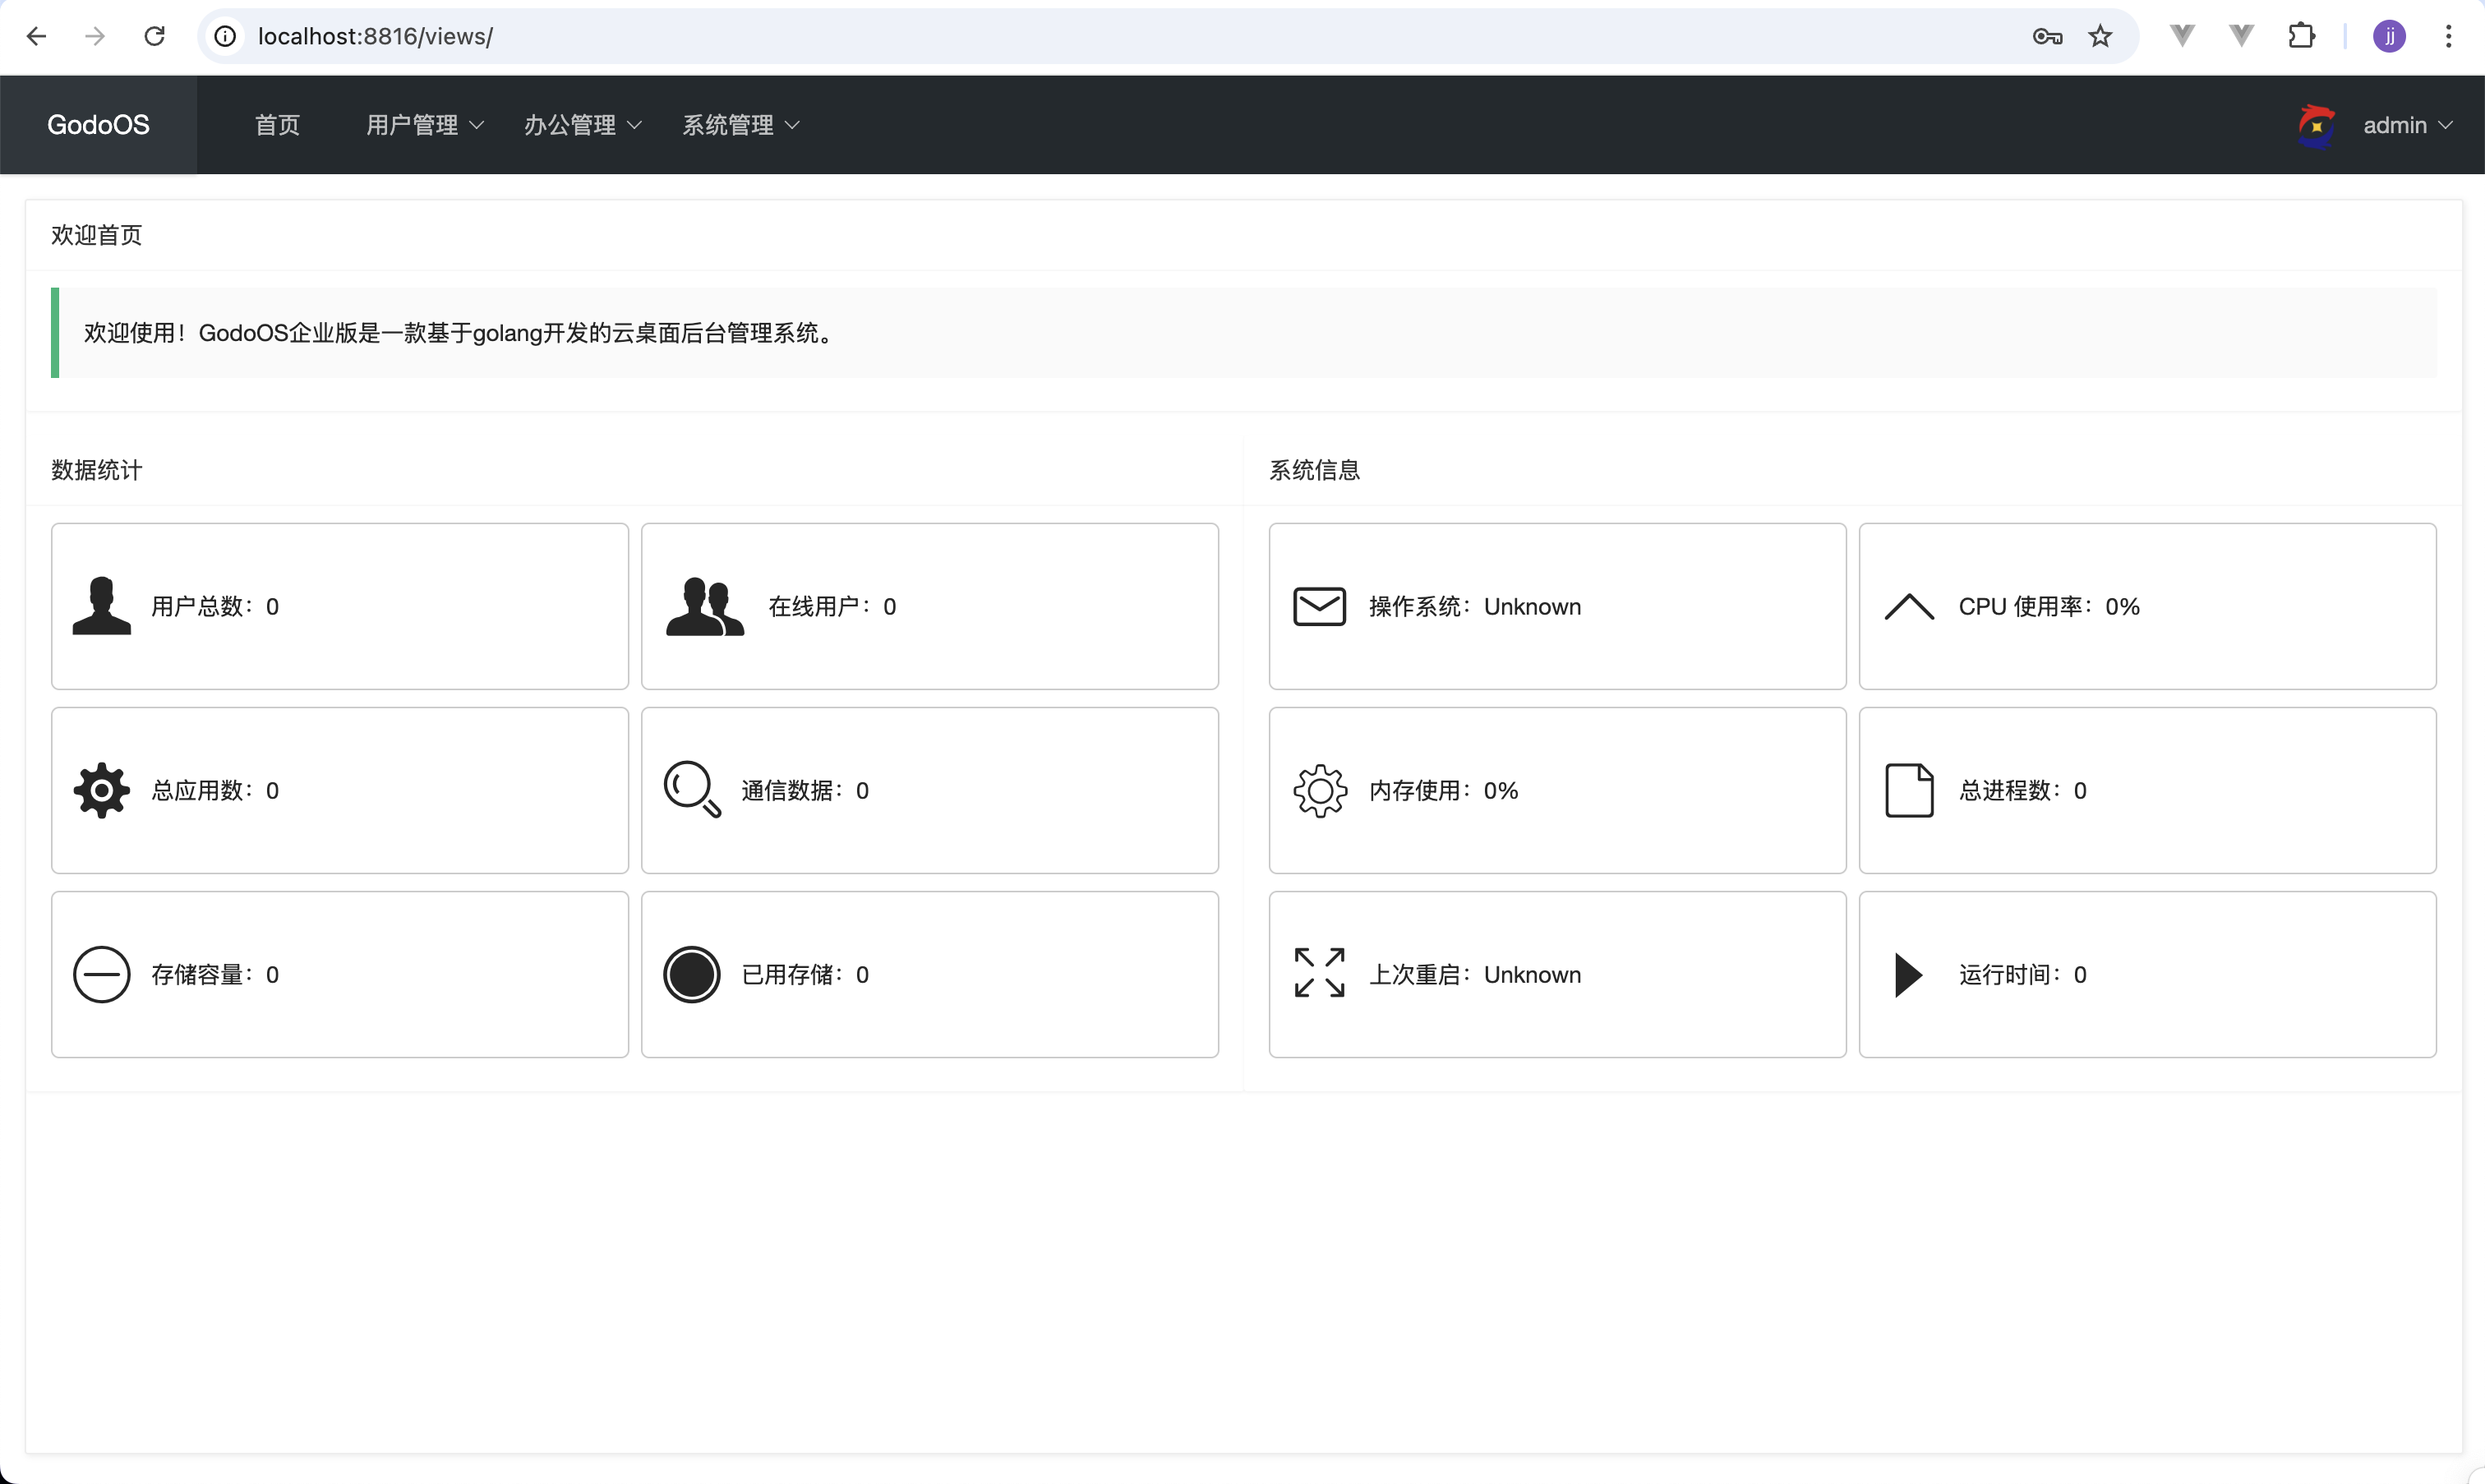Image resolution: width=2485 pixels, height=1484 pixels.
Task: Click the expand arrows icon beside 上次重启
Action: (1319, 973)
